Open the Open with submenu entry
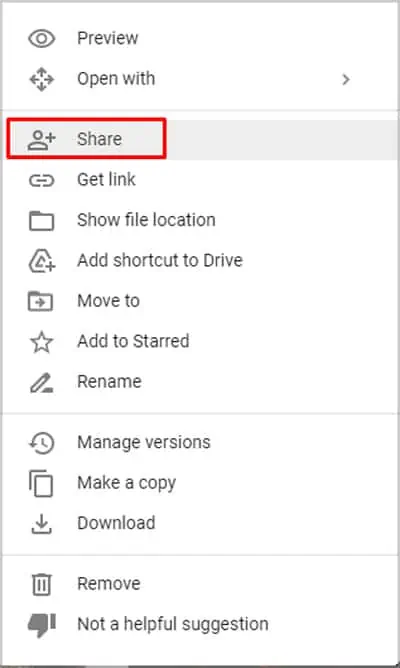This screenshot has width=400, height=668. [200, 79]
